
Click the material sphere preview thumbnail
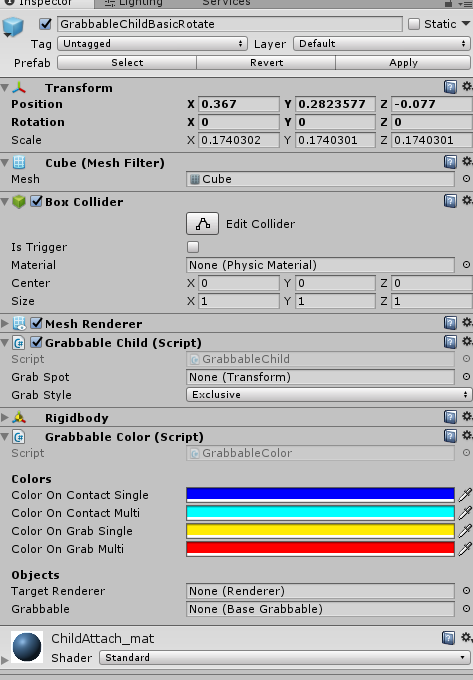pos(27,647)
